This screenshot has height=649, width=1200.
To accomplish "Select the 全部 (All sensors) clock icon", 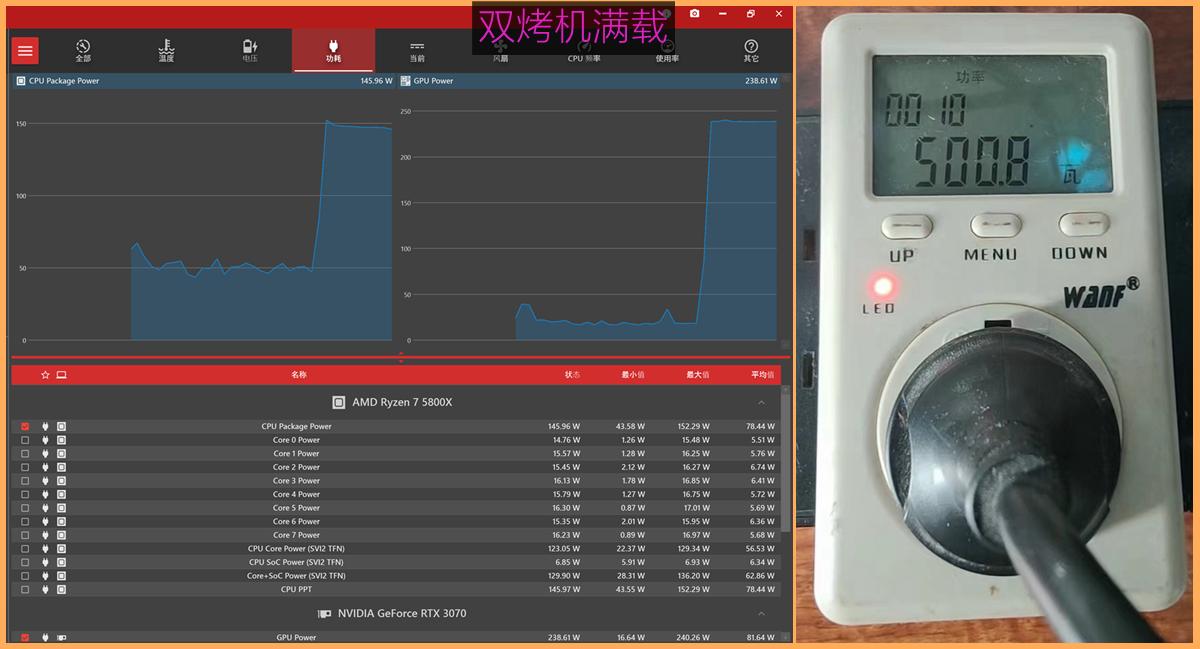I will (x=83, y=50).
